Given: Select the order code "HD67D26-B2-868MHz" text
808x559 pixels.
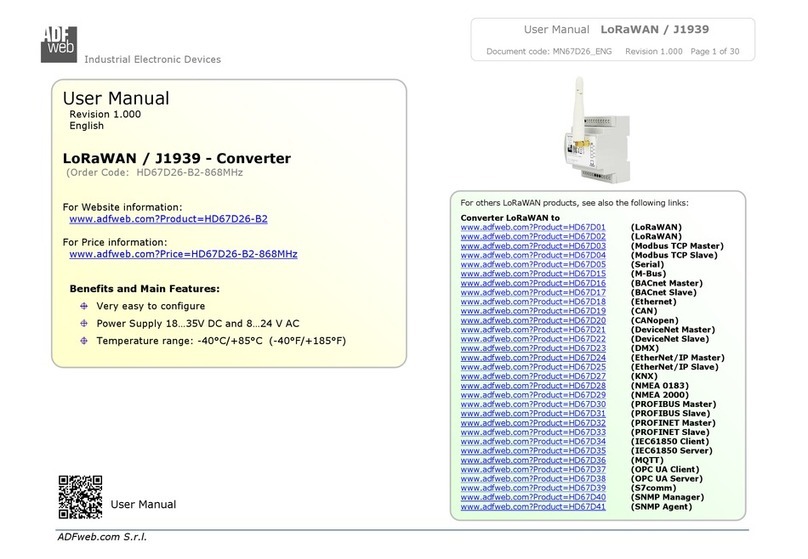Looking at the screenshot, I should (x=189, y=173).
